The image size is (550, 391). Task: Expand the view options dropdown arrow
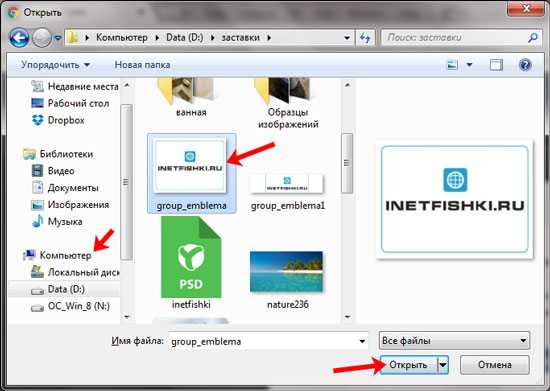pyautogui.click(x=469, y=65)
